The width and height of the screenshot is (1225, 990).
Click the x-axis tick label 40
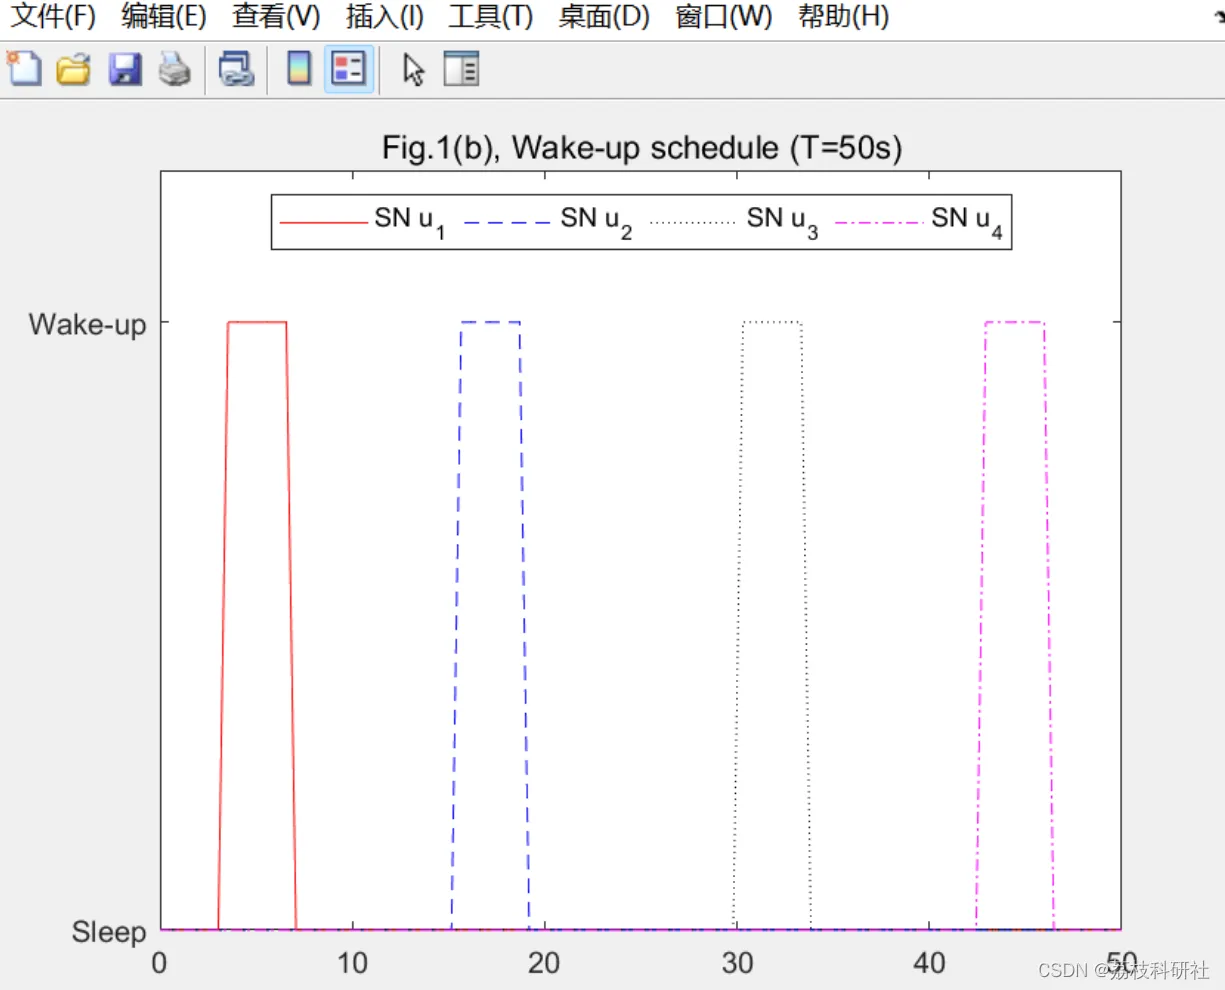click(x=929, y=963)
